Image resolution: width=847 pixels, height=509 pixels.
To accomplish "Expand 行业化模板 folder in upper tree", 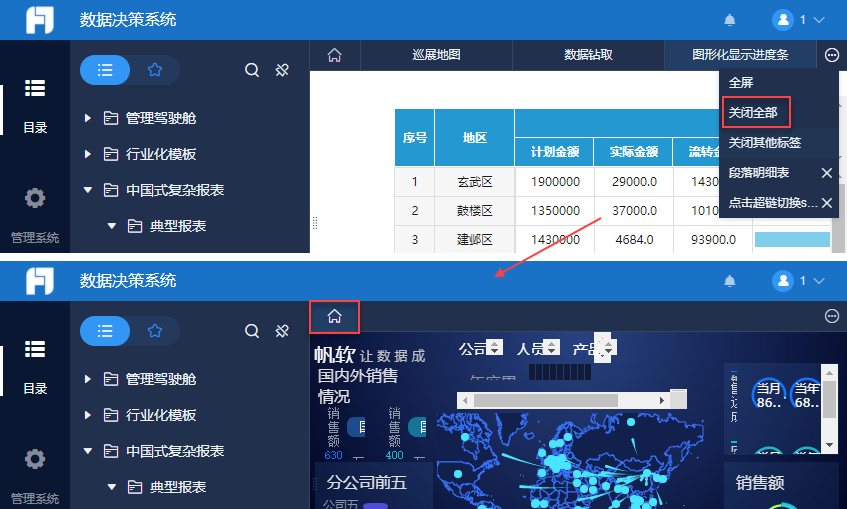I will pyautogui.click(x=88, y=154).
